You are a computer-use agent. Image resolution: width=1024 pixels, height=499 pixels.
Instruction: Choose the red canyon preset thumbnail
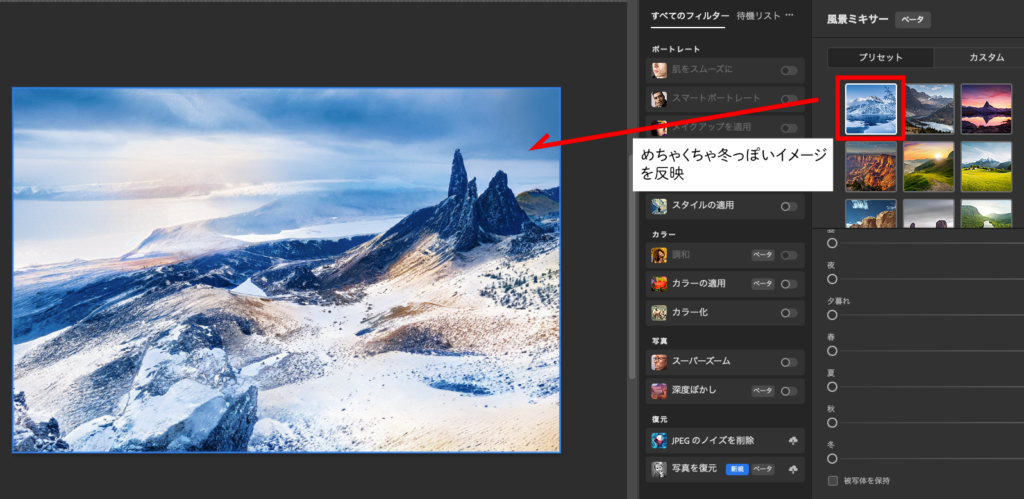tap(871, 167)
